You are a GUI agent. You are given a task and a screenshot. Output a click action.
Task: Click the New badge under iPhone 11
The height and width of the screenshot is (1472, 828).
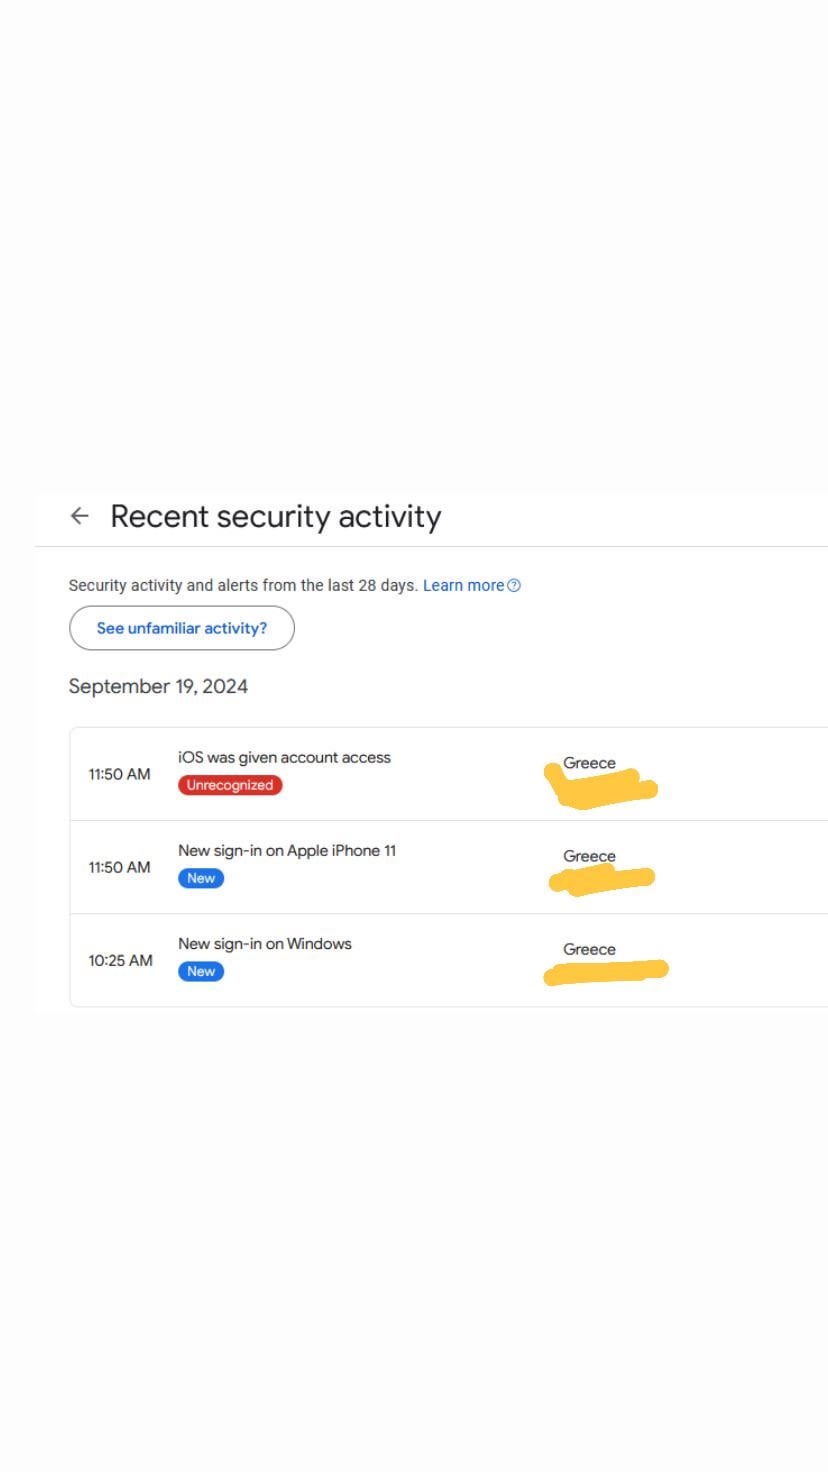201,878
